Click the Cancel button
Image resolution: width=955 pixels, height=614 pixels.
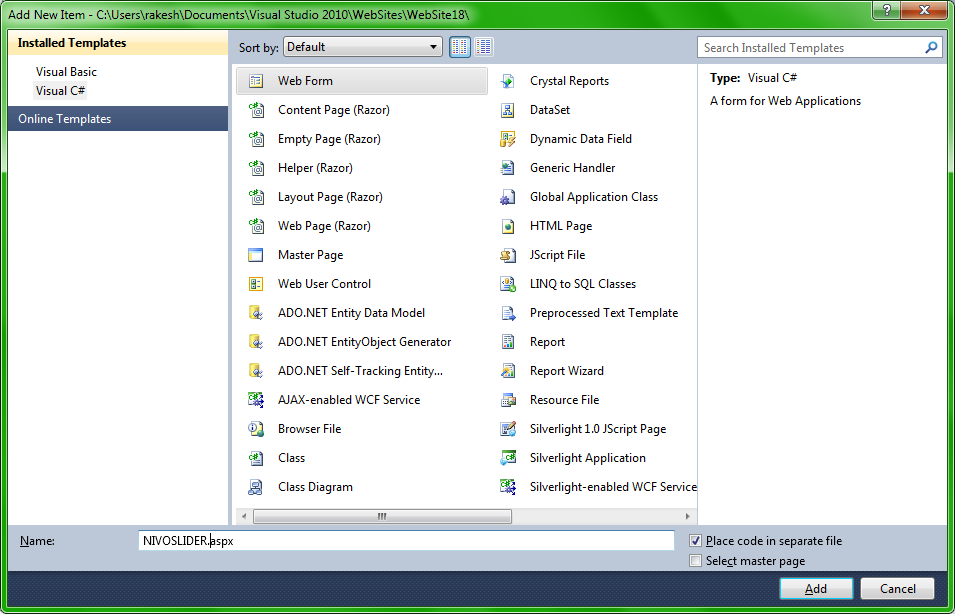(x=898, y=588)
